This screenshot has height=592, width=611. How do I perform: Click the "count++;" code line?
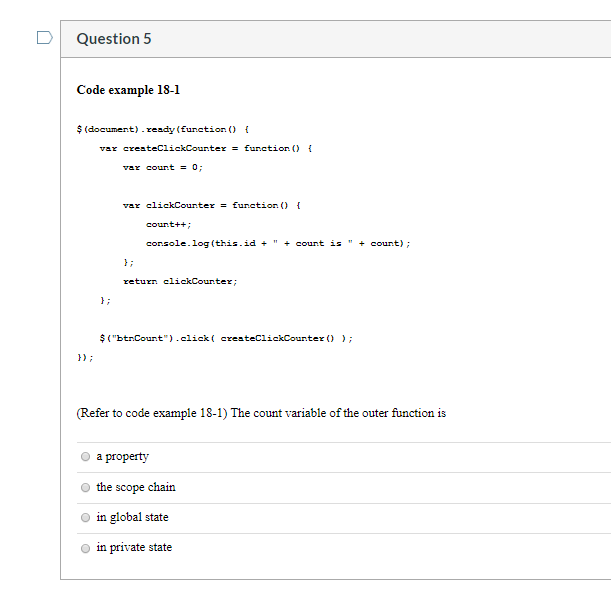pos(168,224)
